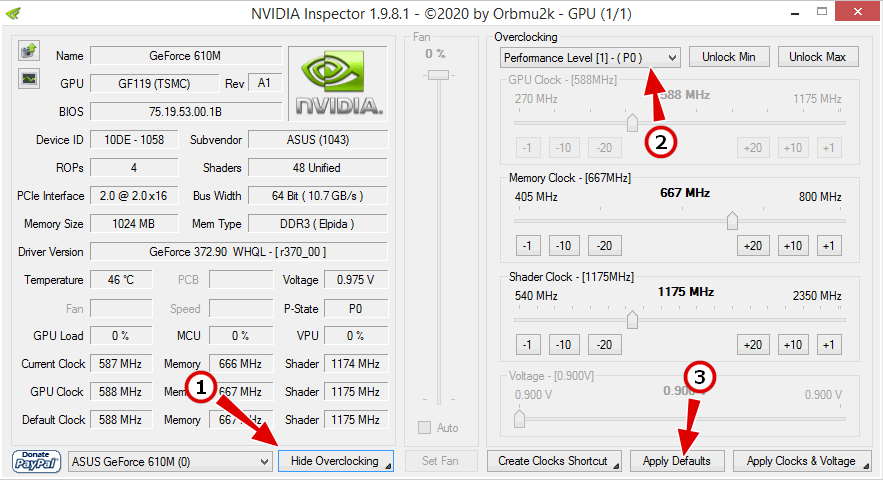Viewport: 883px width, 480px height.
Task: Click the NVIDIA Inspector title bar icon
Action: (14, 12)
